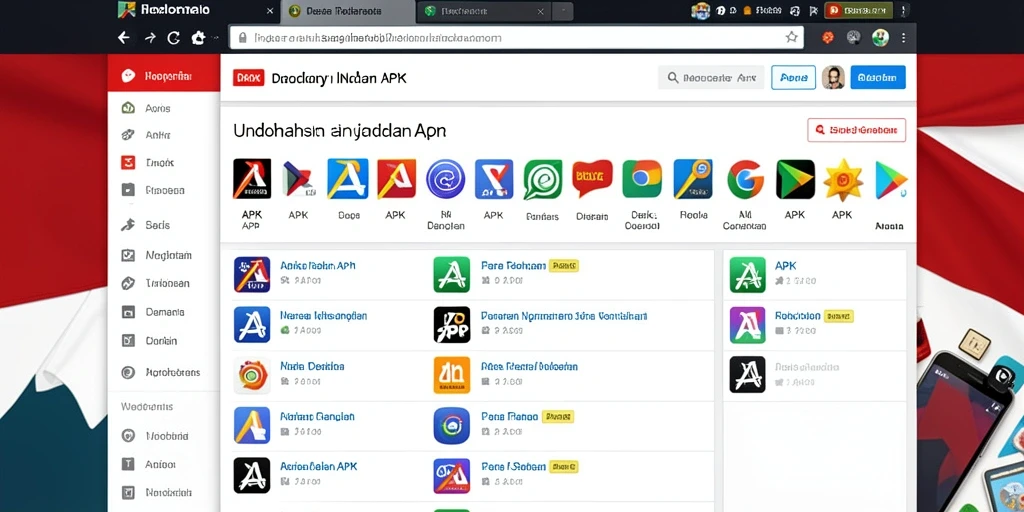Reload the page with the circular arrow
This screenshot has width=1024, height=512.
174,38
